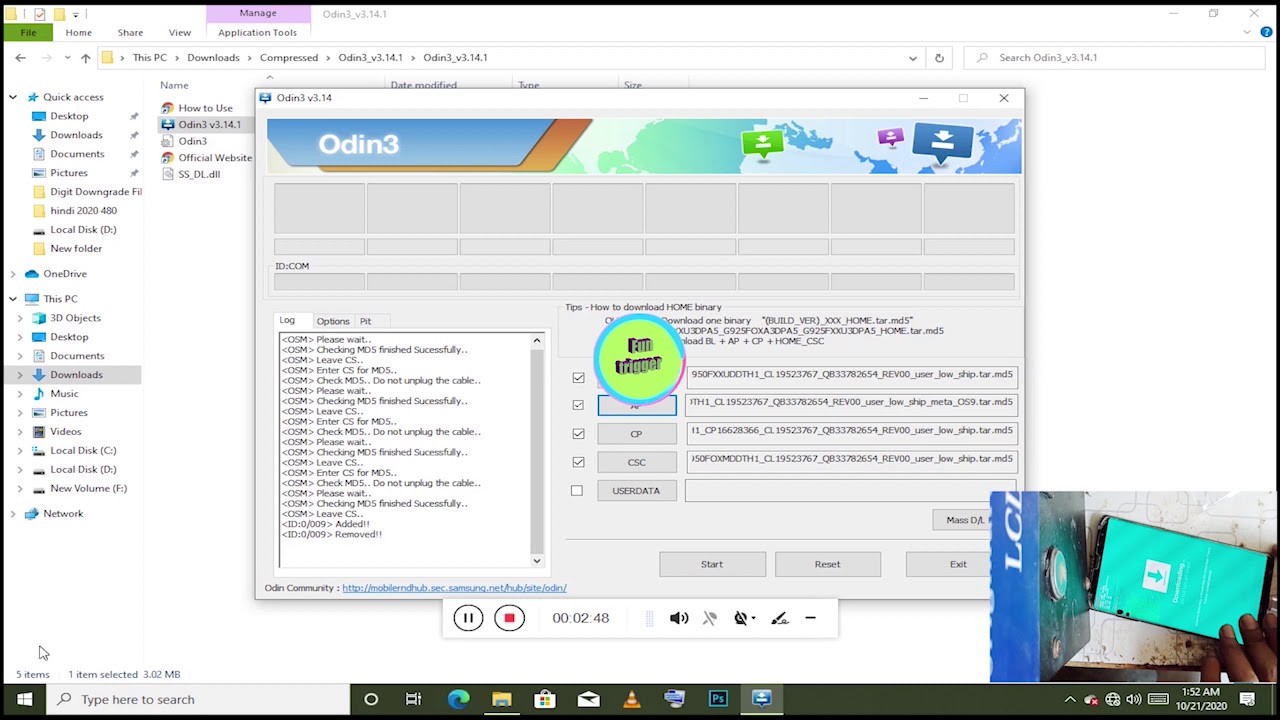
Task: Go up one folder level in Explorer
Action: tap(86, 58)
